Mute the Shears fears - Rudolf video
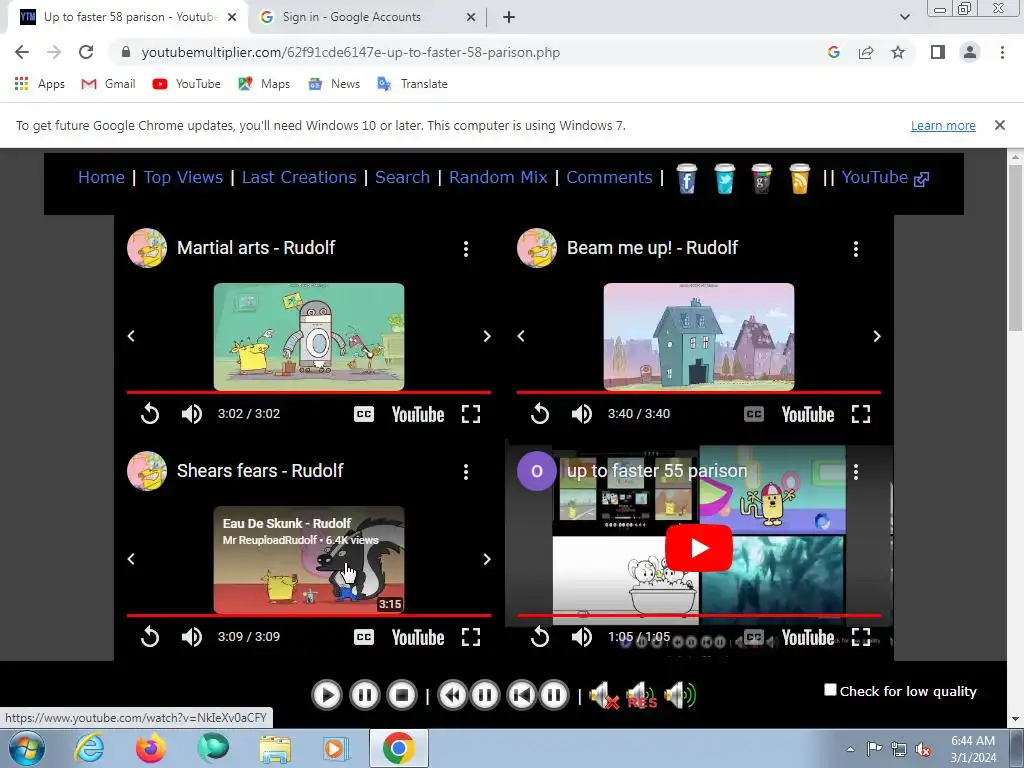The image size is (1024, 768). pos(191,637)
